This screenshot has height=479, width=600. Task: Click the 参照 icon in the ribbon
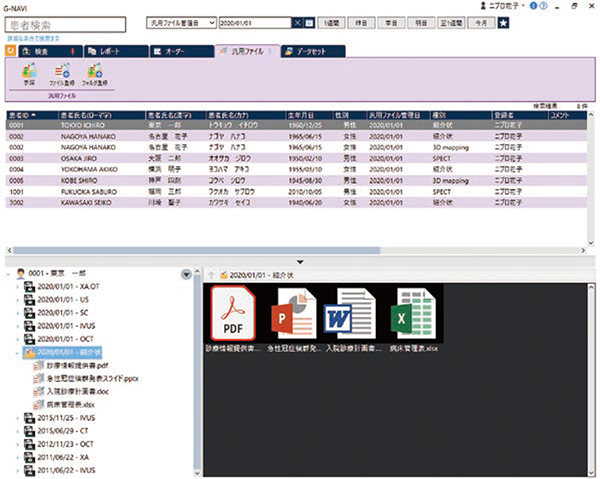tap(28, 74)
